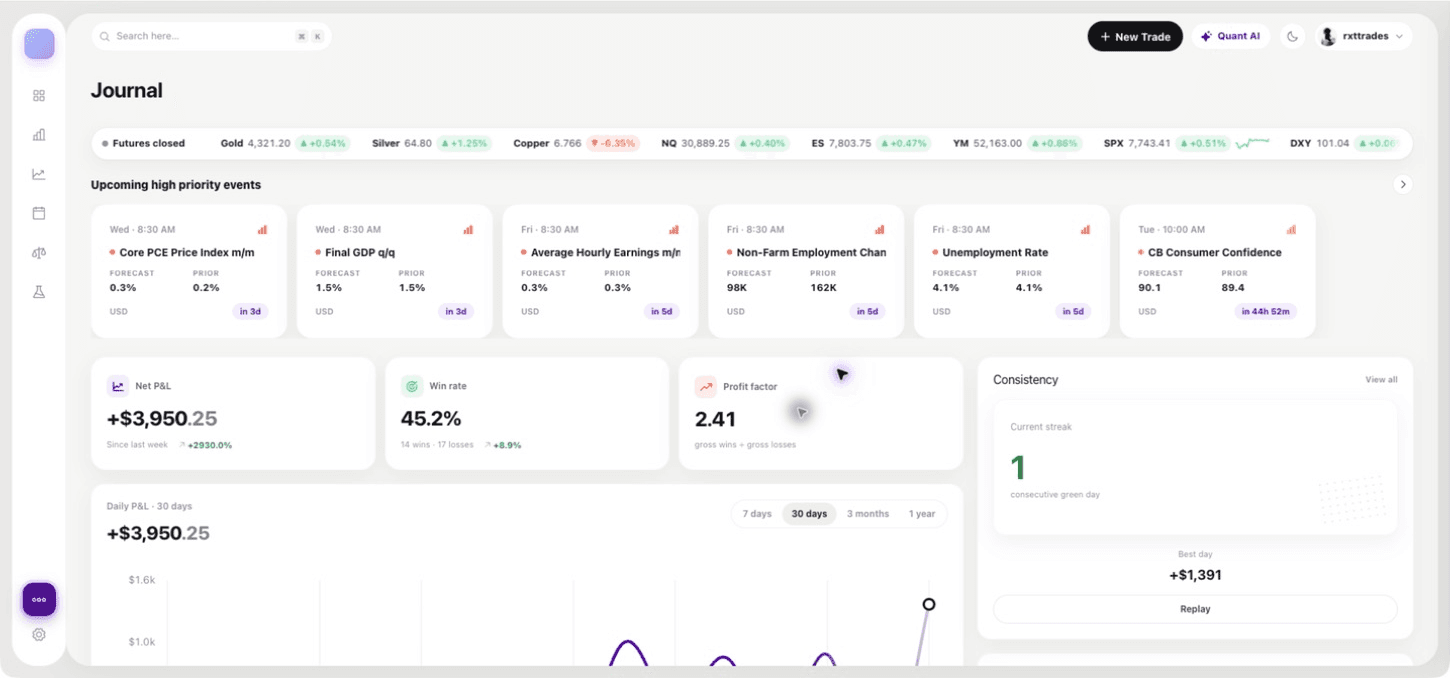Open the Final GDP q/q event
This screenshot has width=1450, height=678.
tap(395, 272)
